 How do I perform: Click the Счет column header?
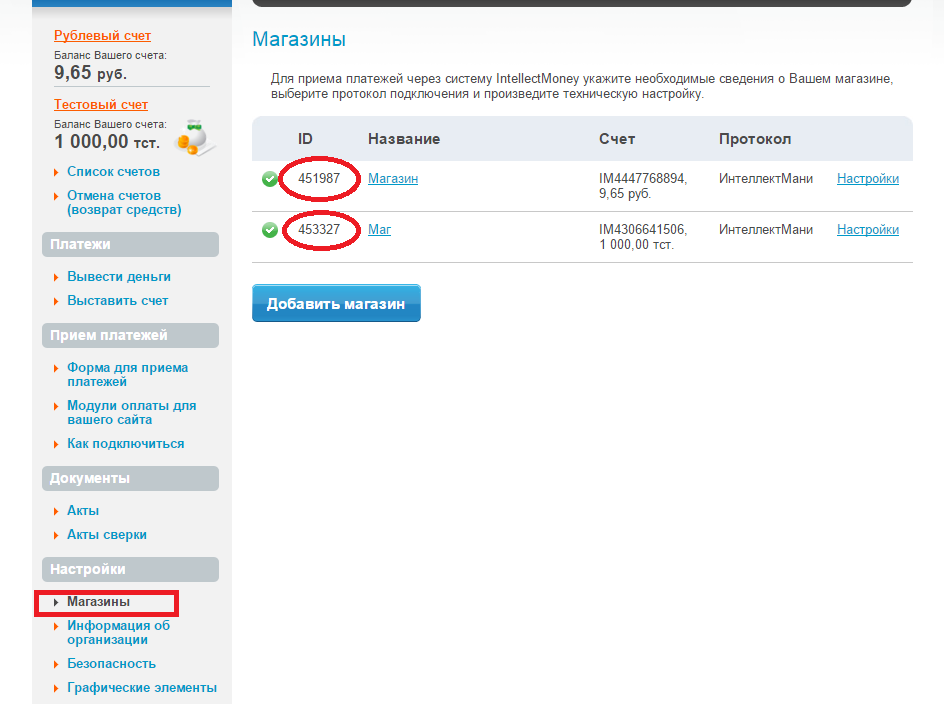616,139
